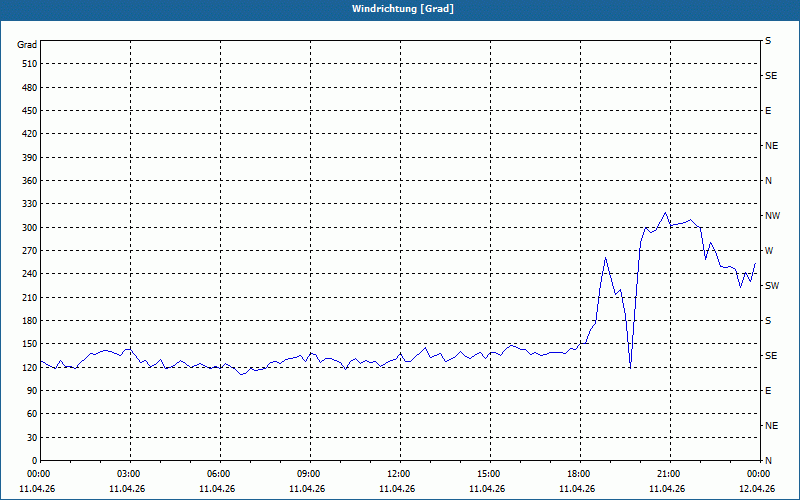This screenshot has width=800, height=500.
Task: Select the 11.04.26 date under 12:00
Action: pyautogui.click(x=397, y=489)
